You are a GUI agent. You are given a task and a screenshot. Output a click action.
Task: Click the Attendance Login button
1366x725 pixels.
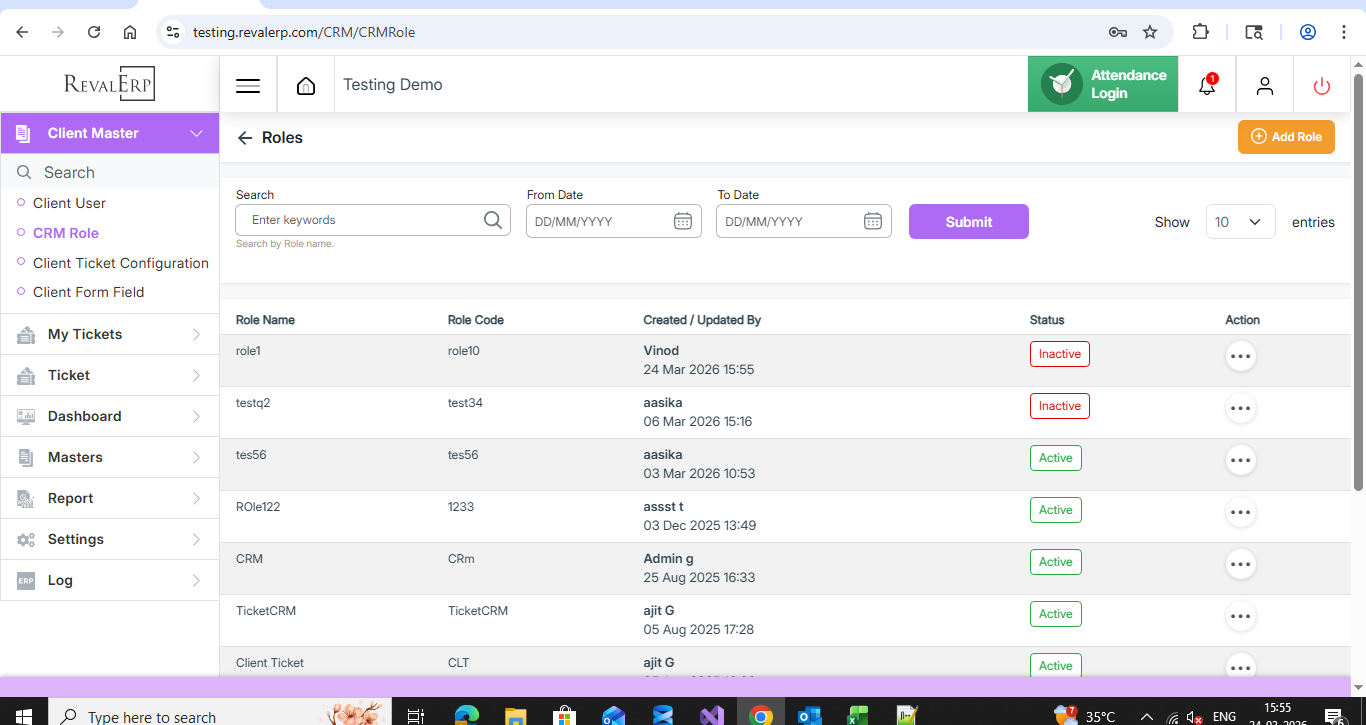pyautogui.click(x=1103, y=84)
